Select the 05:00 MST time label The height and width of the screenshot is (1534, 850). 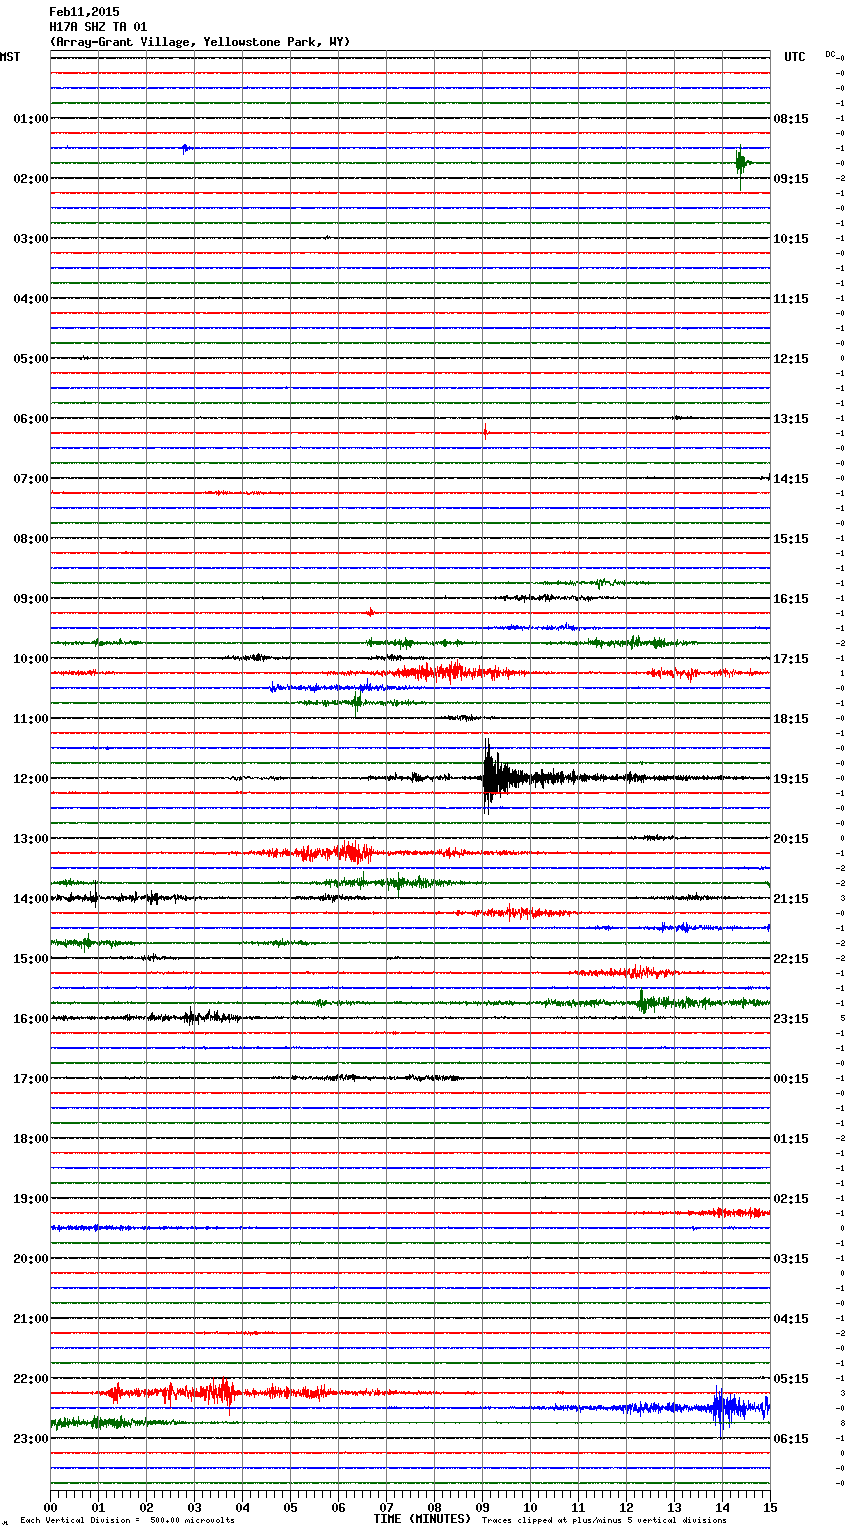coord(31,359)
